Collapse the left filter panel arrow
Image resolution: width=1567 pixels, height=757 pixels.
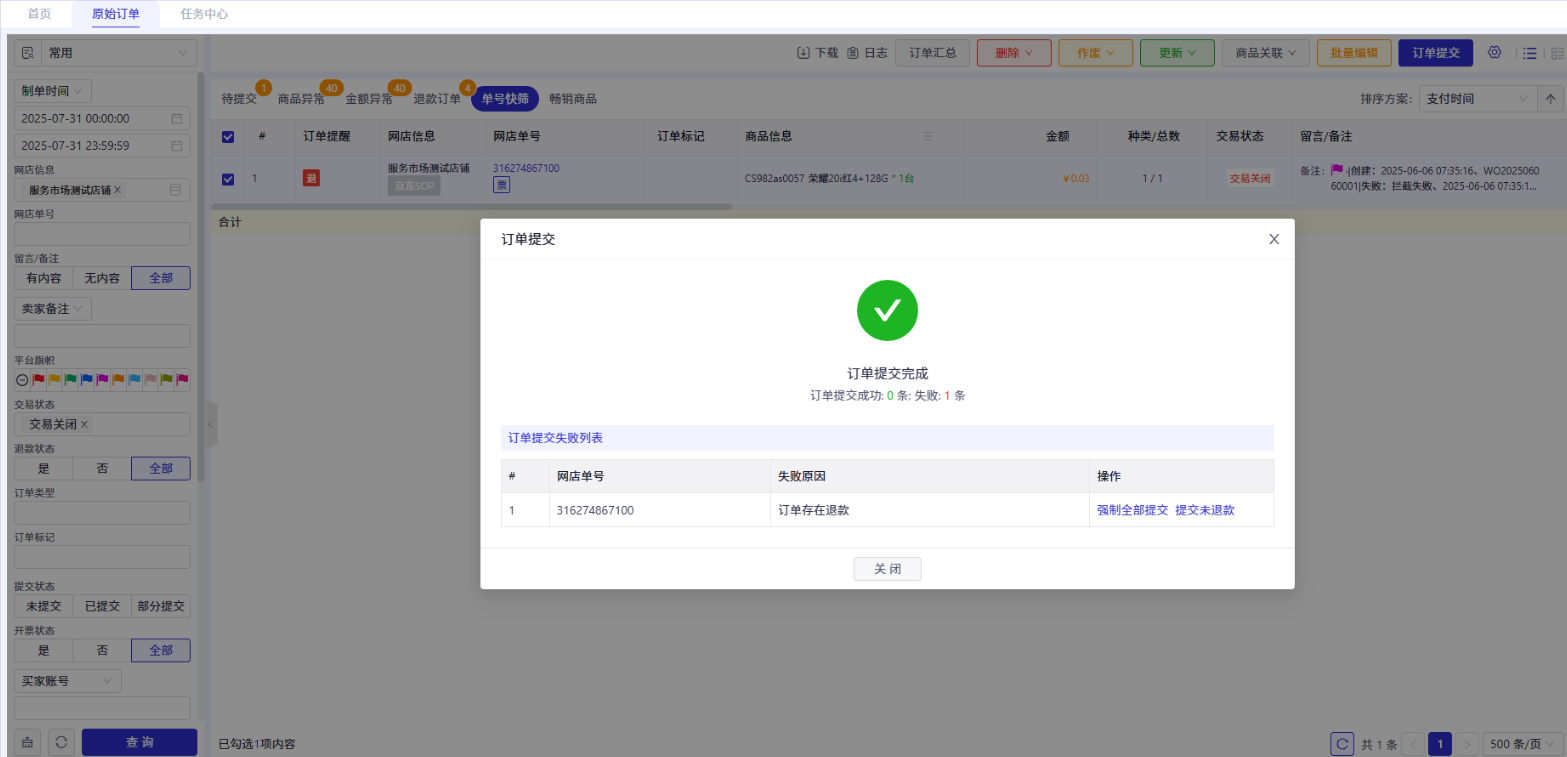(210, 424)
